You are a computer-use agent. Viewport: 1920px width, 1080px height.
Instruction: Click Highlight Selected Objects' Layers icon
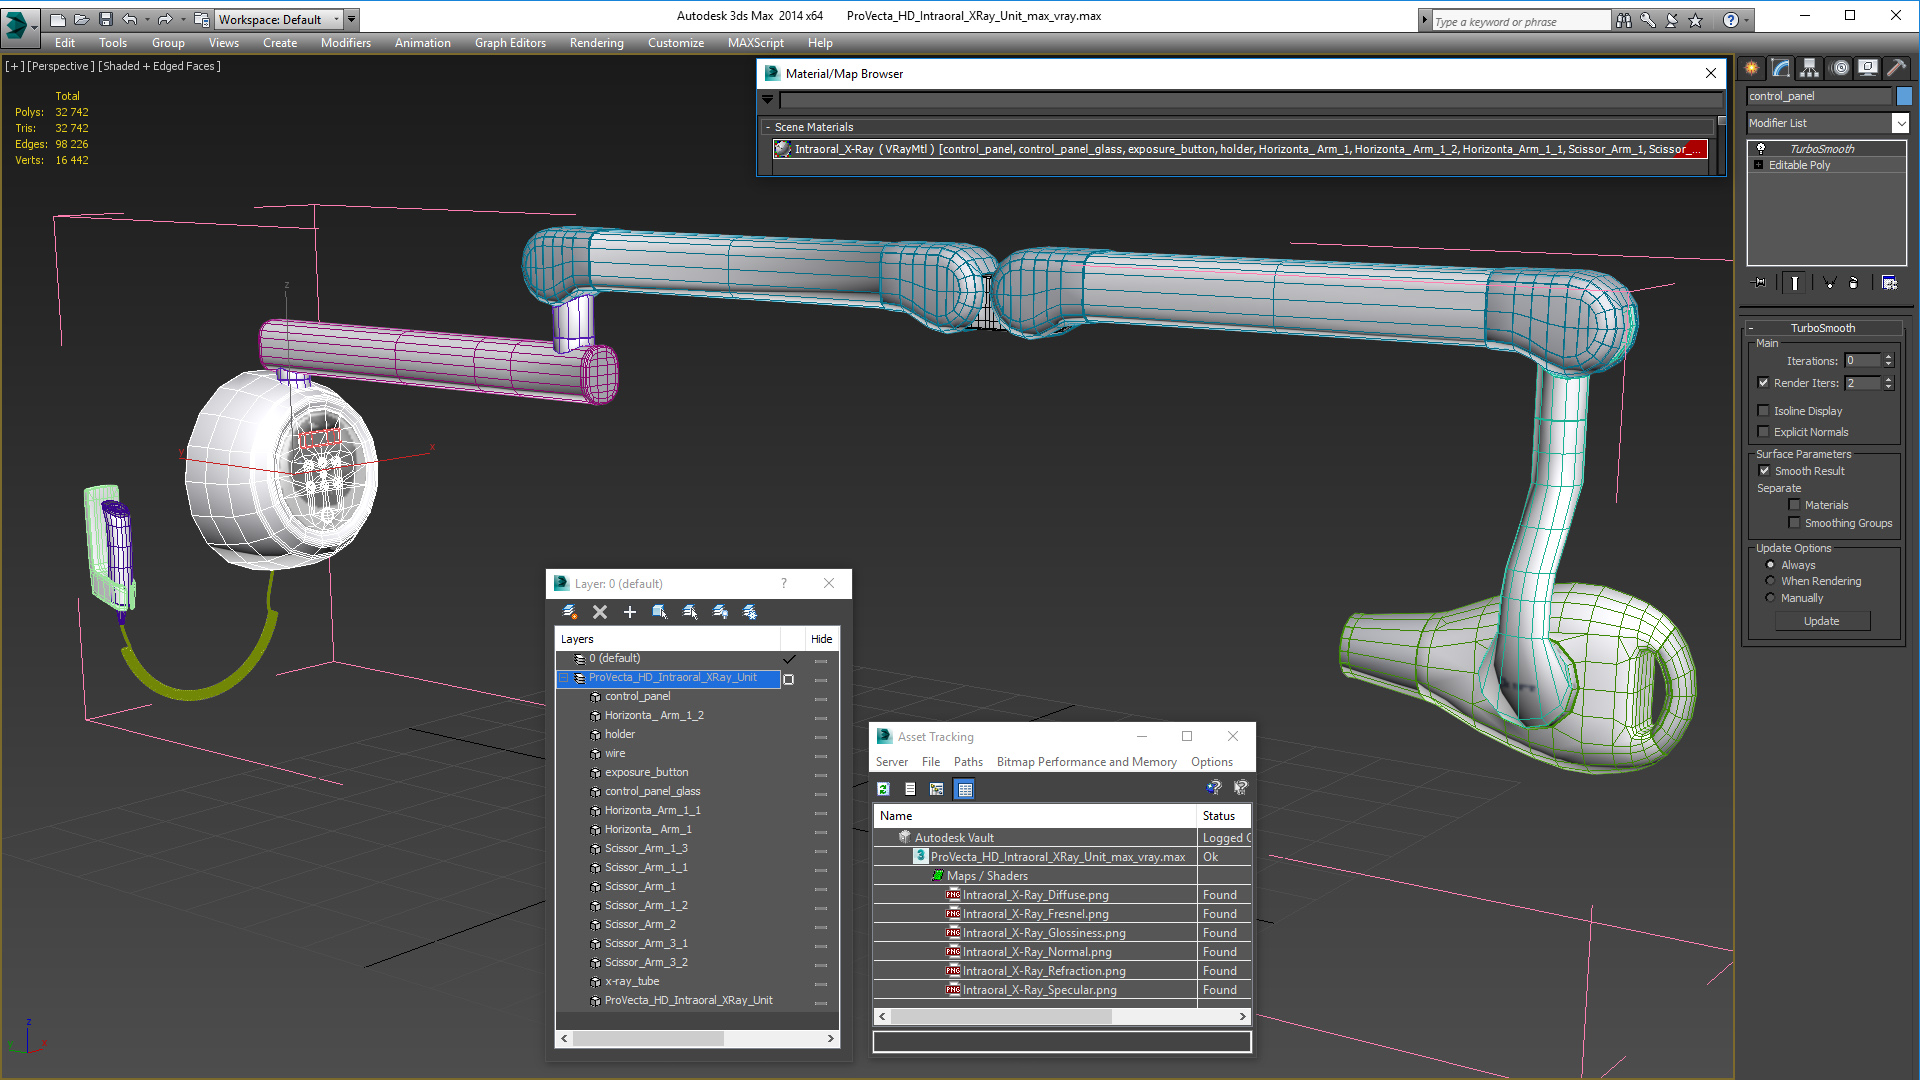pos(690,612)
